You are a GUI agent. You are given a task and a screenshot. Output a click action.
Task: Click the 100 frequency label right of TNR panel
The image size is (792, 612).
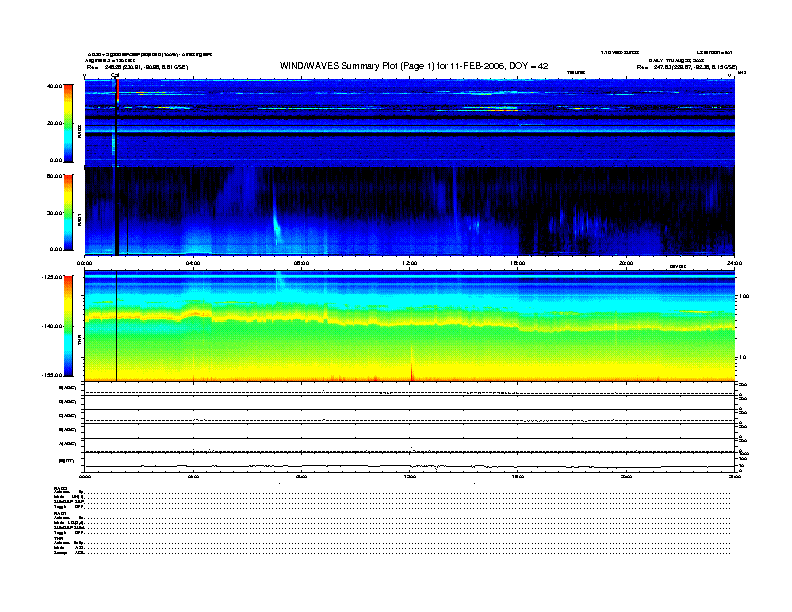pyautogui.click(x=744, y=296)
